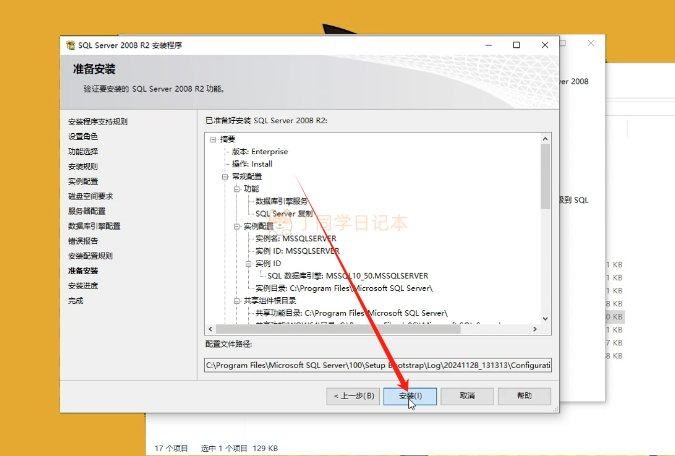Click 磁盘空间要求 step in sidebar
Viewport: 675px width, 456px height.
tap(90, 196)
